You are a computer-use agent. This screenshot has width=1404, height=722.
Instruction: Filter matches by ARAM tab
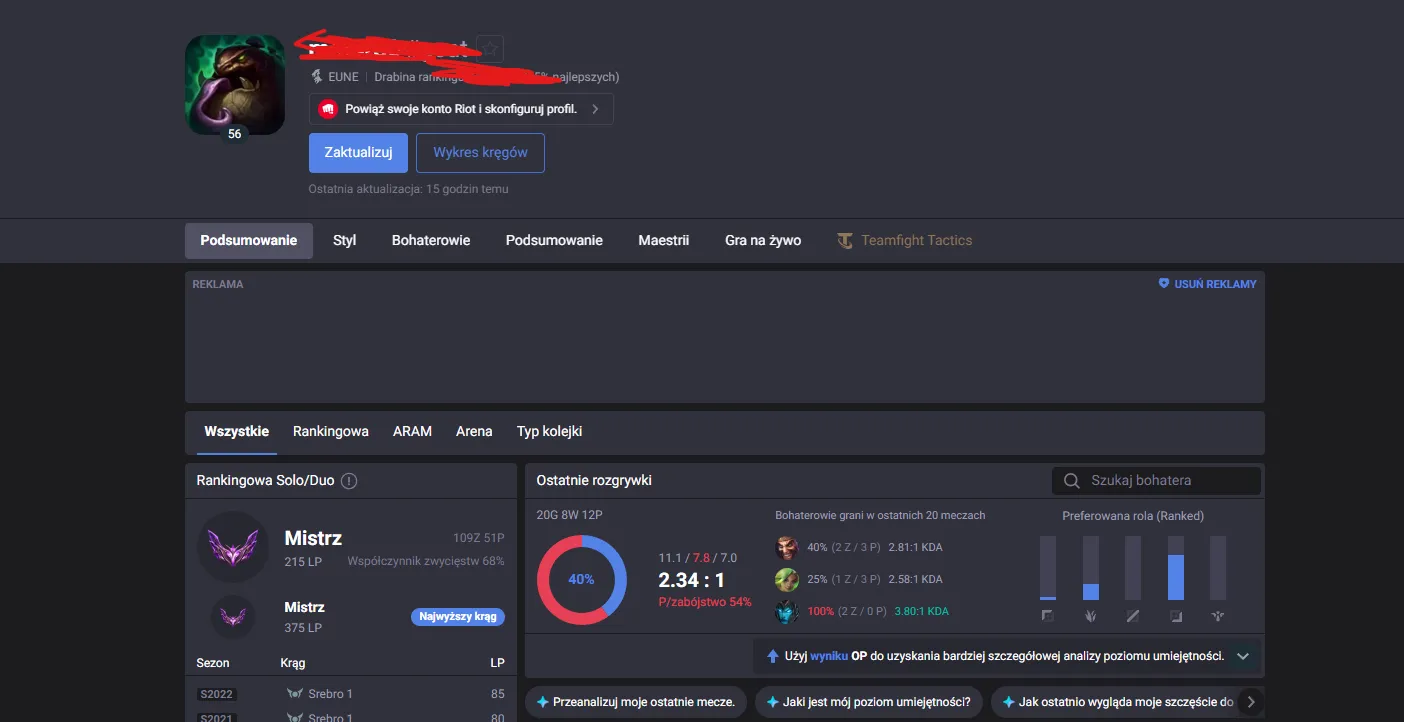tap(412, 432)
